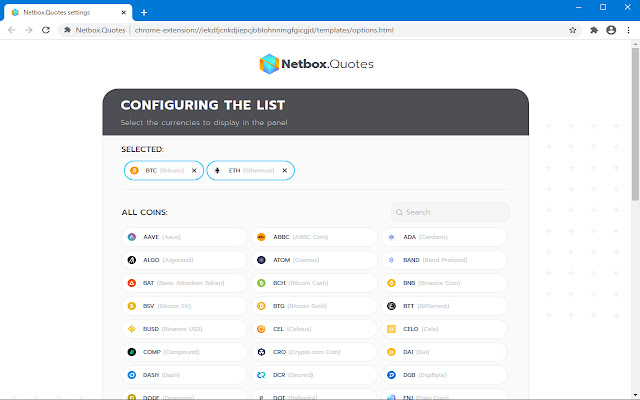Bookmark this page with star
Viewport: 640px width, 400px height.
click(573, 30)
